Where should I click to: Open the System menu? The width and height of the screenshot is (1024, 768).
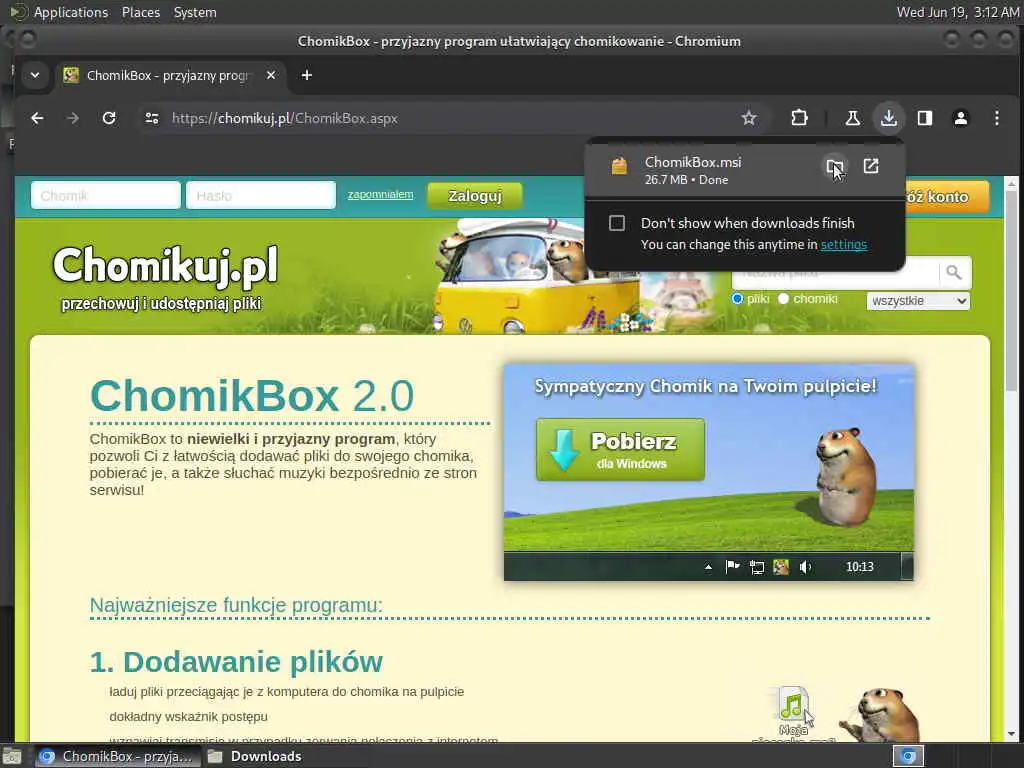pyautogui.click(x=195, y=12)
